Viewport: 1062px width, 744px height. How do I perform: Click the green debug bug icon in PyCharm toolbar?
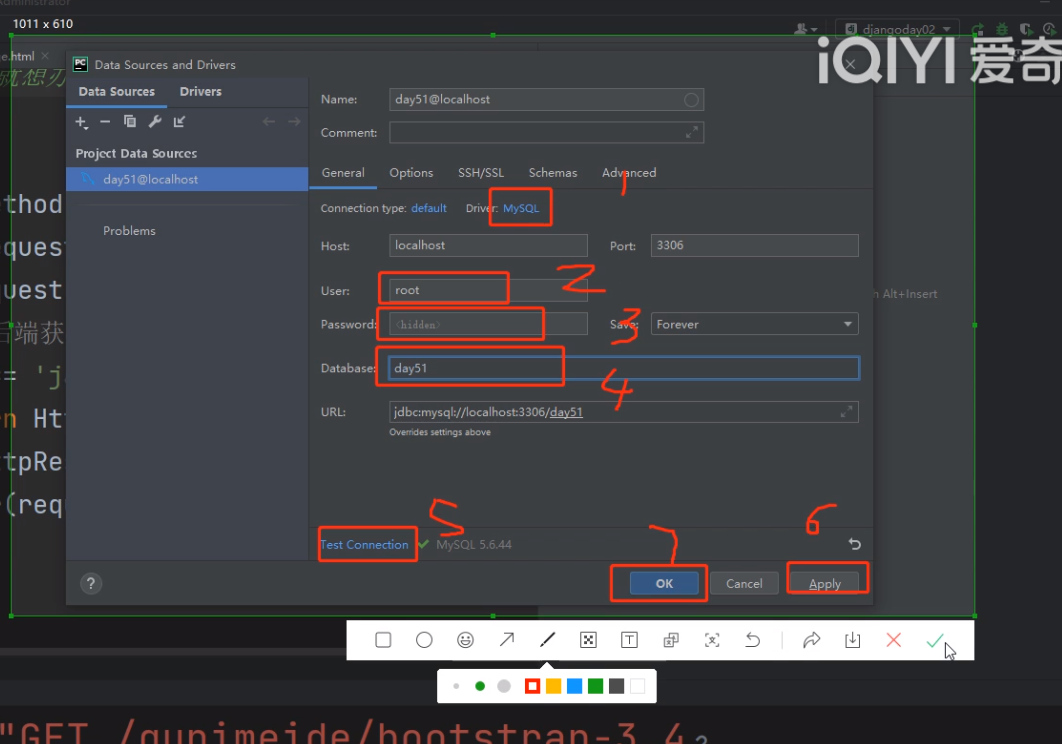pyautogui.click(x=1002, y=29)
